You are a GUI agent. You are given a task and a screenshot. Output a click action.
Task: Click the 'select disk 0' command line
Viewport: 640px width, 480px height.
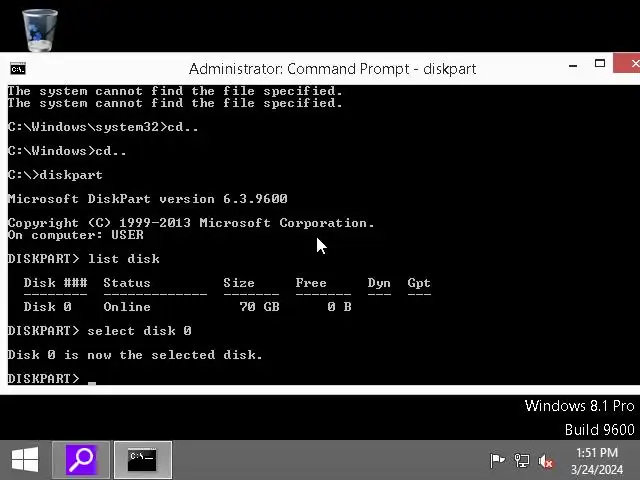click(x=100, y=331)
